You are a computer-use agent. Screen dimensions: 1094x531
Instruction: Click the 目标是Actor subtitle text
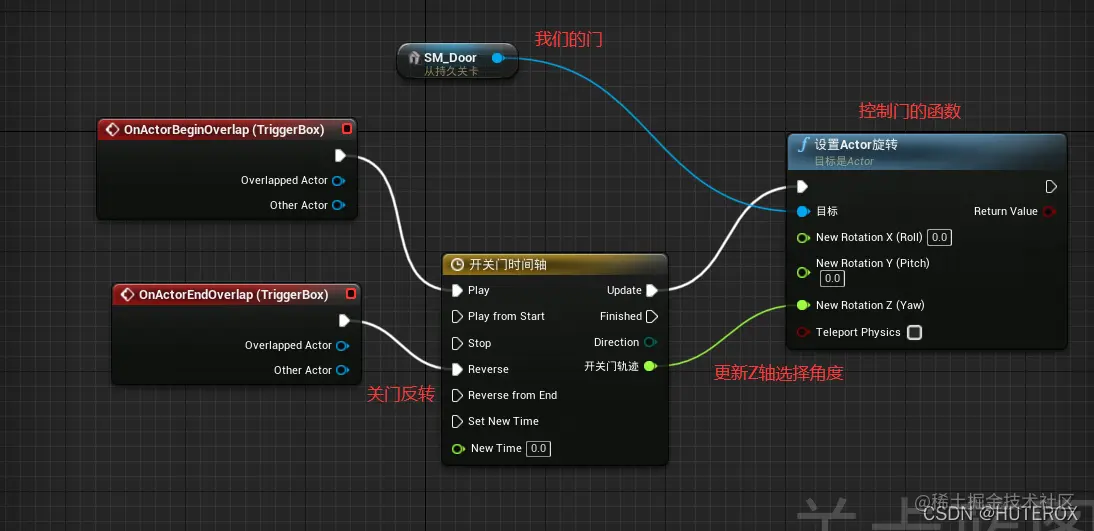click(x=844, y=161)
